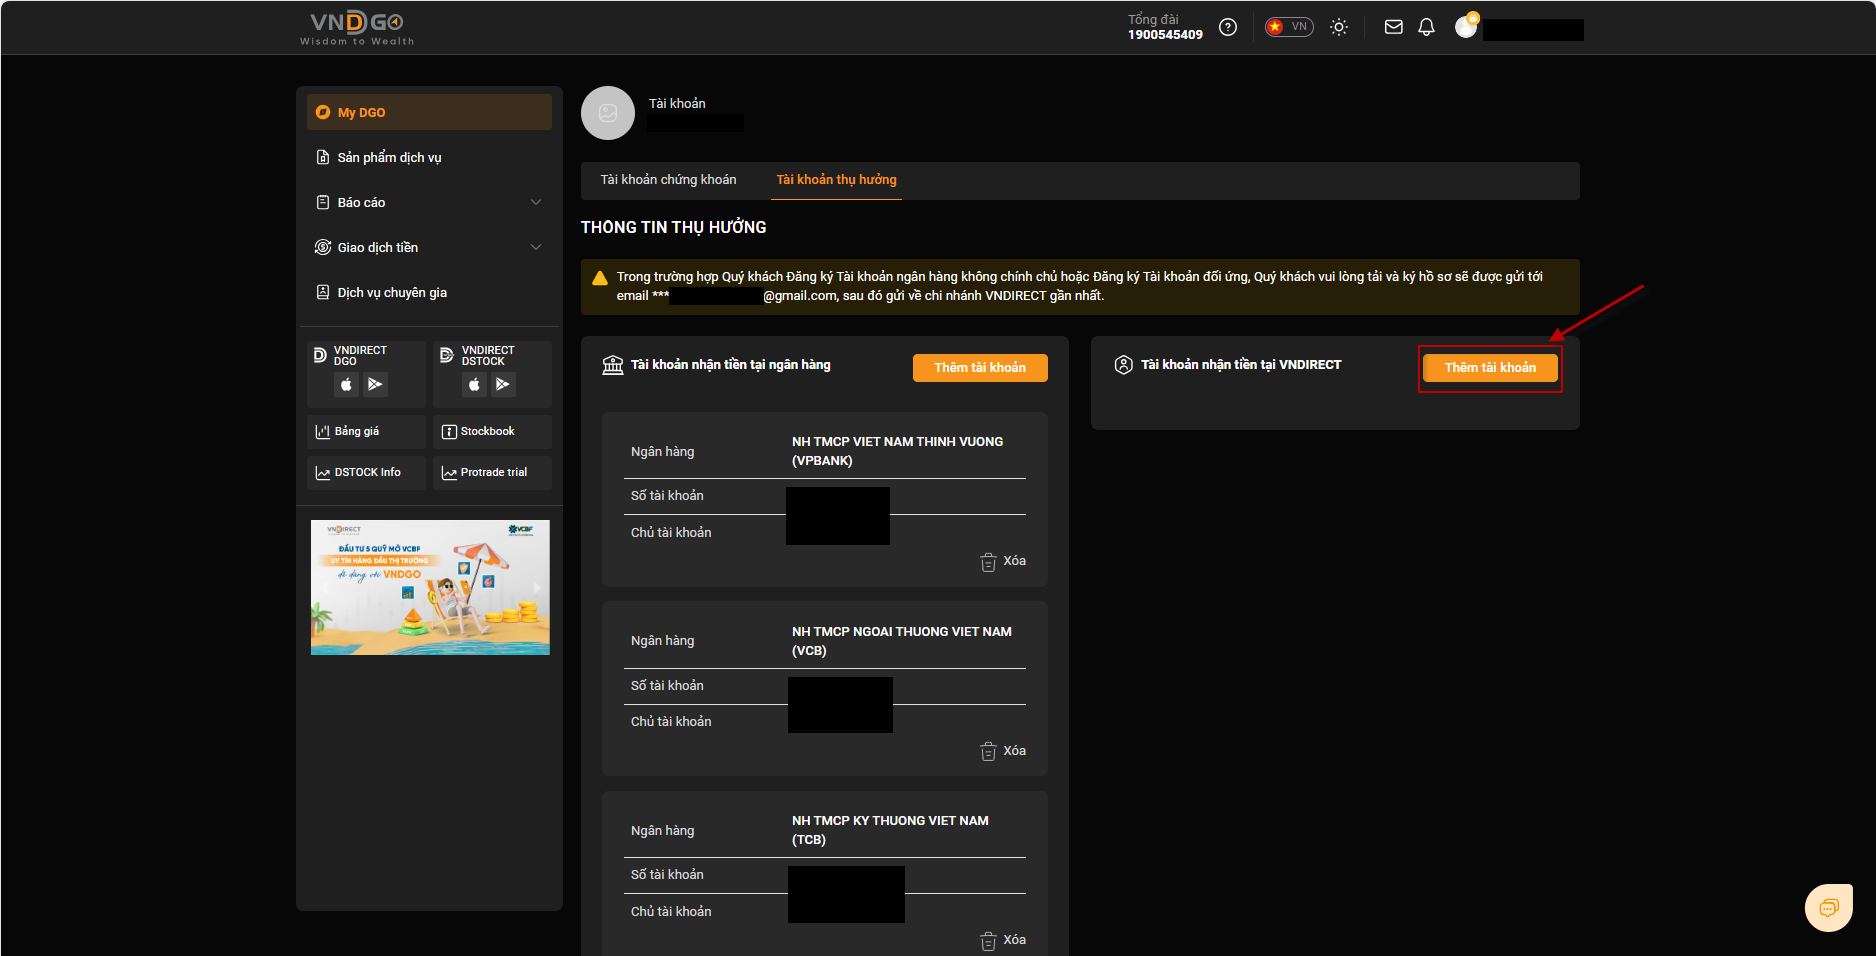Download VNDIRECT DGO from App Store
Screen dimensions: 1876x956
[x=346, y=384]
